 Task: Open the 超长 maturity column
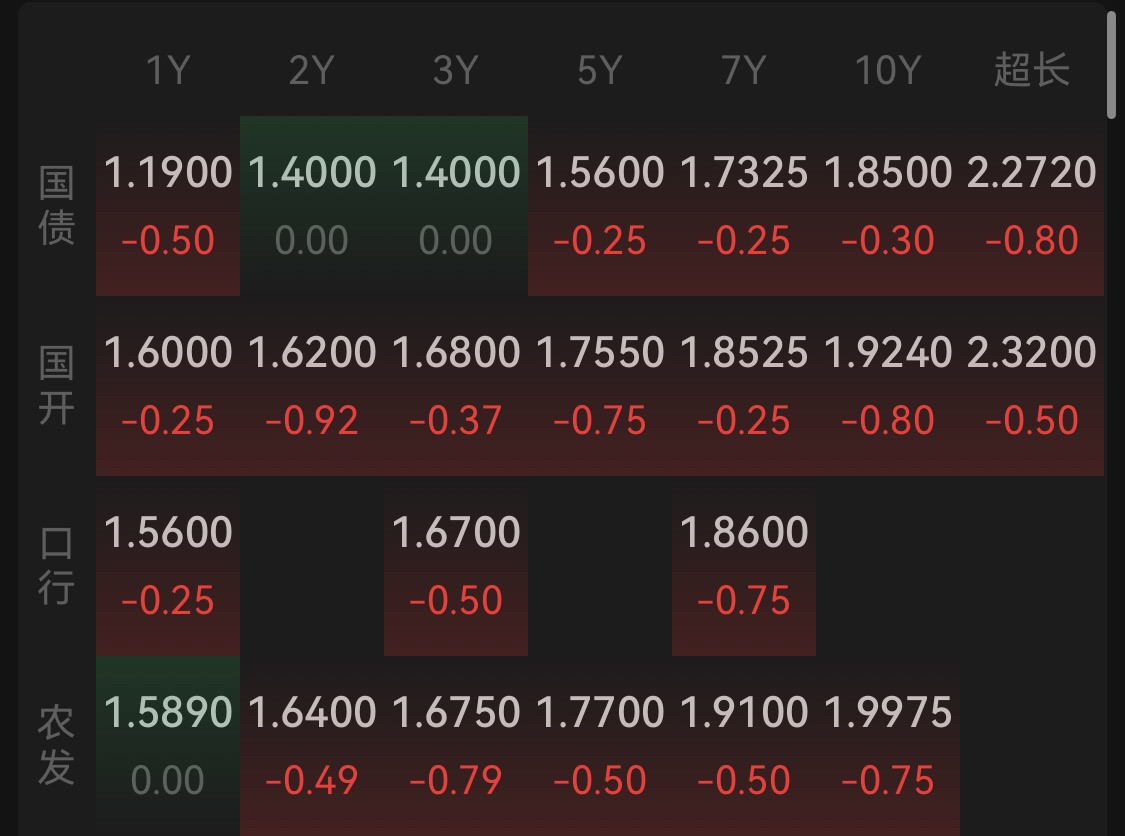[1031, 71]
